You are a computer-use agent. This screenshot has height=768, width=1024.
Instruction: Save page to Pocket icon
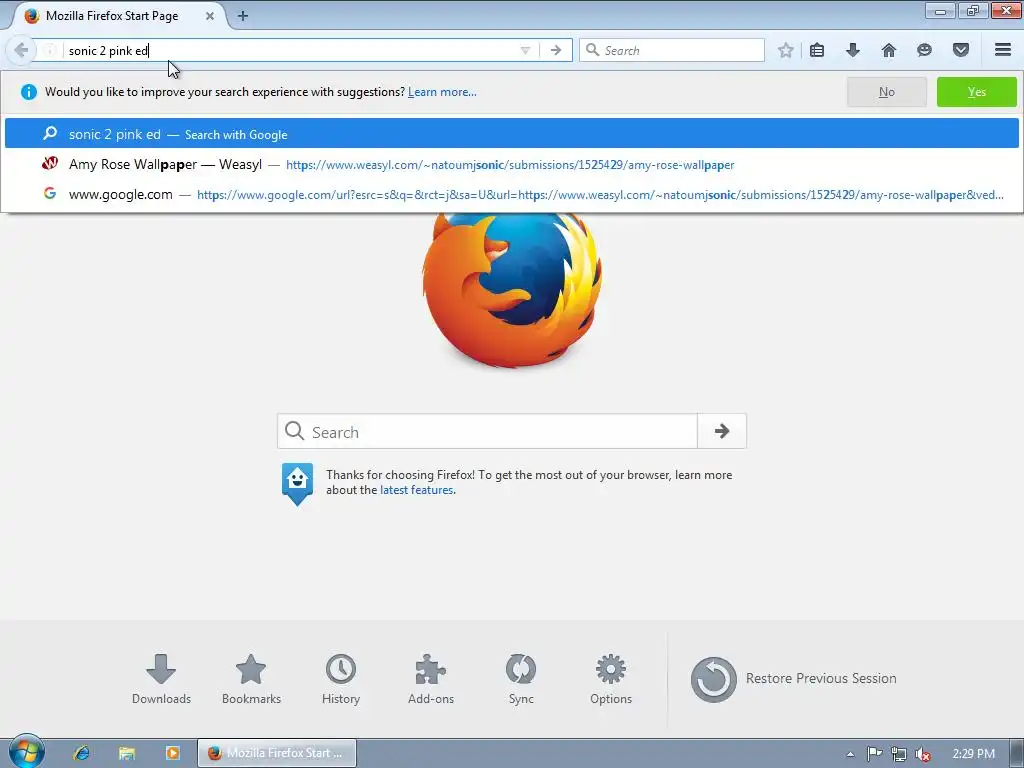(961, 50)
